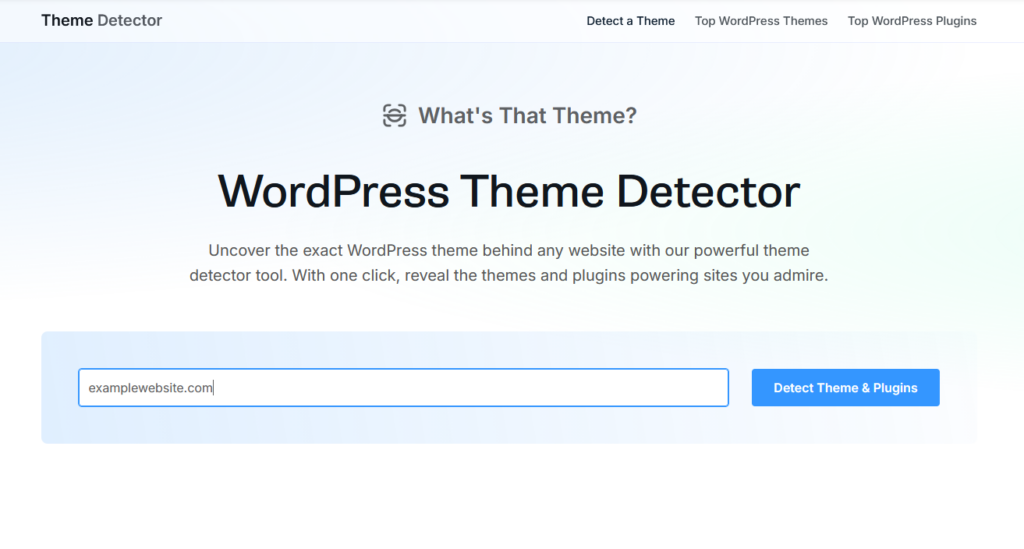
Task: Go to Top WordPress Themes
Action: point(761,21)
